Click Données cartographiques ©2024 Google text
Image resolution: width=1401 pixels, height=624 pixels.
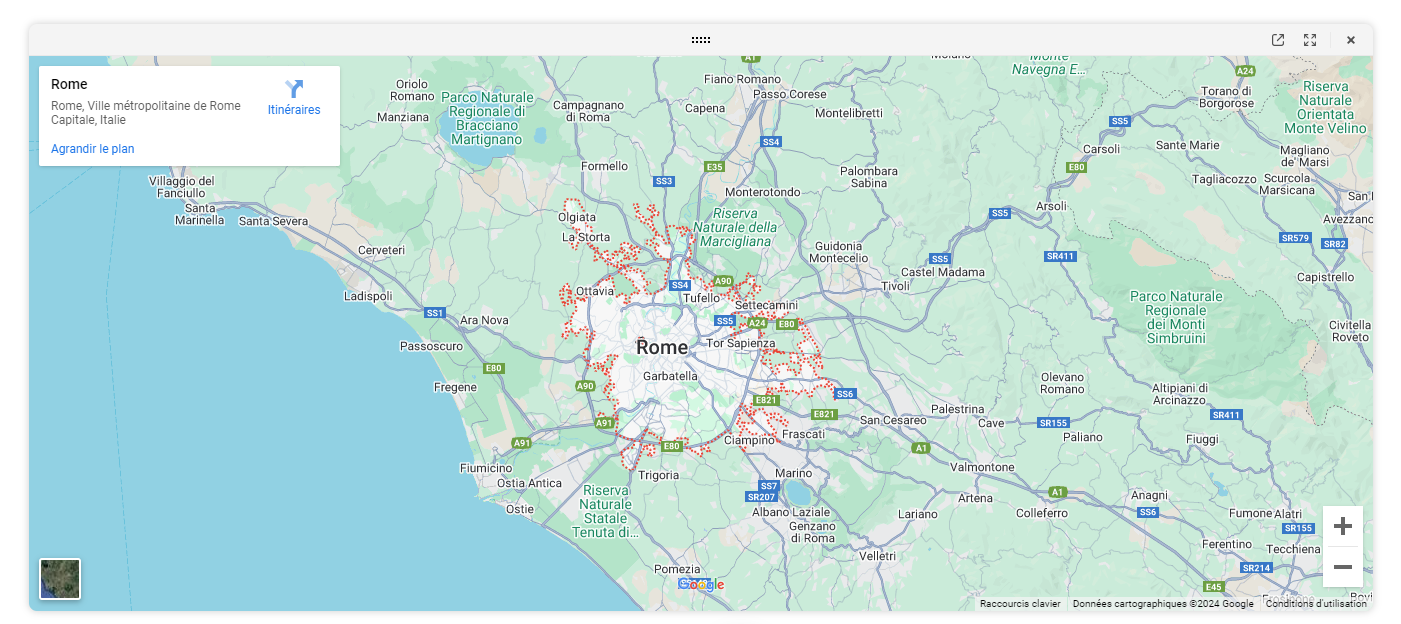[1162, 604]
